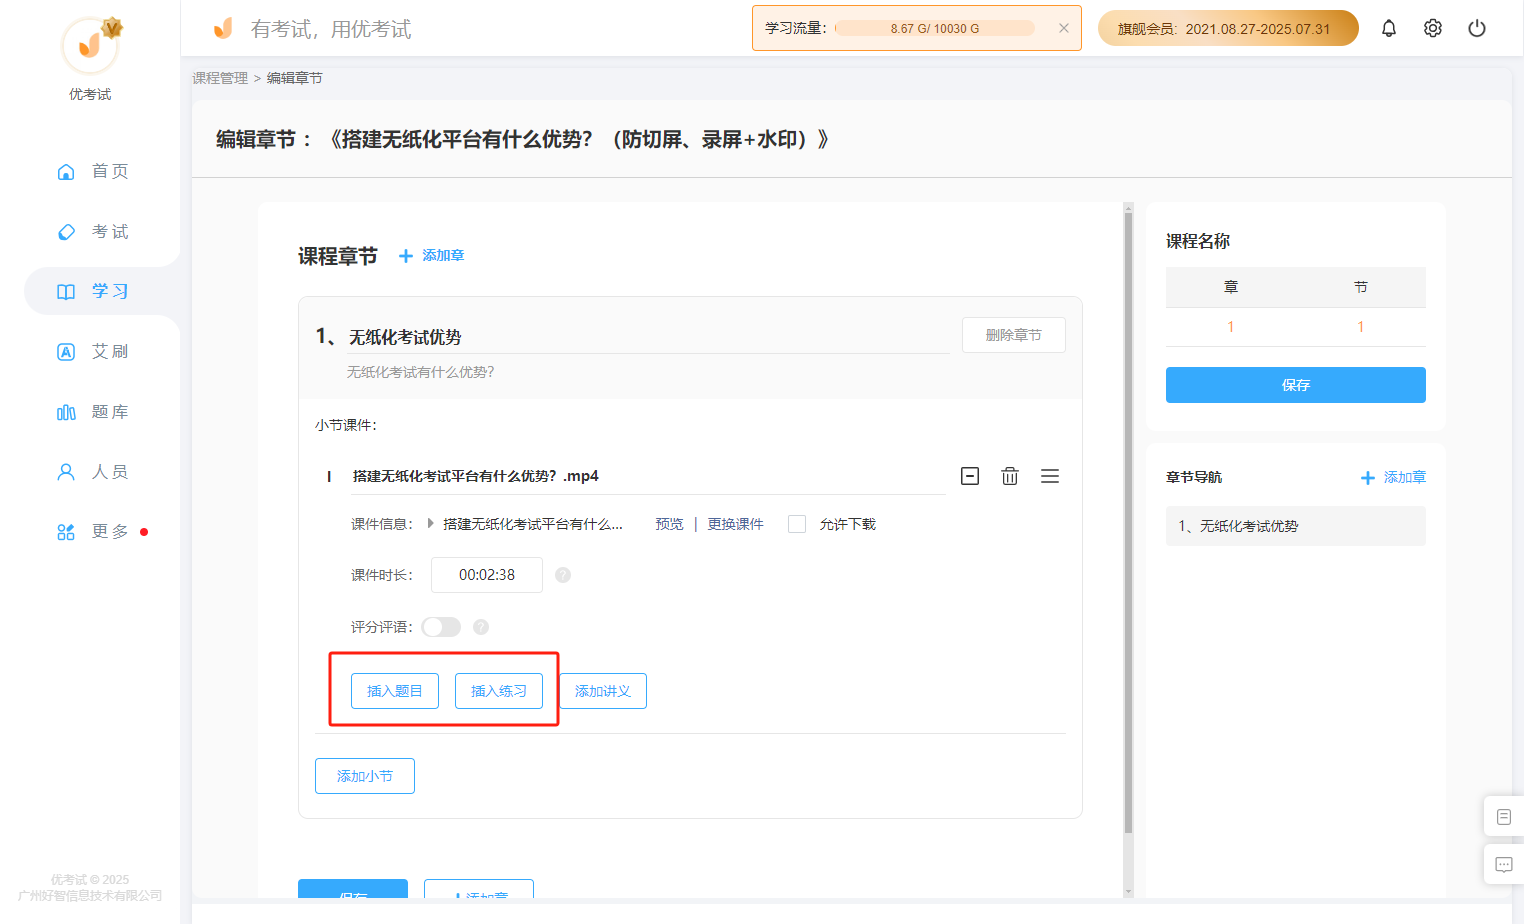Click help icon beside 课件时长
1524x924 pixels.
[x=563, y=575]
